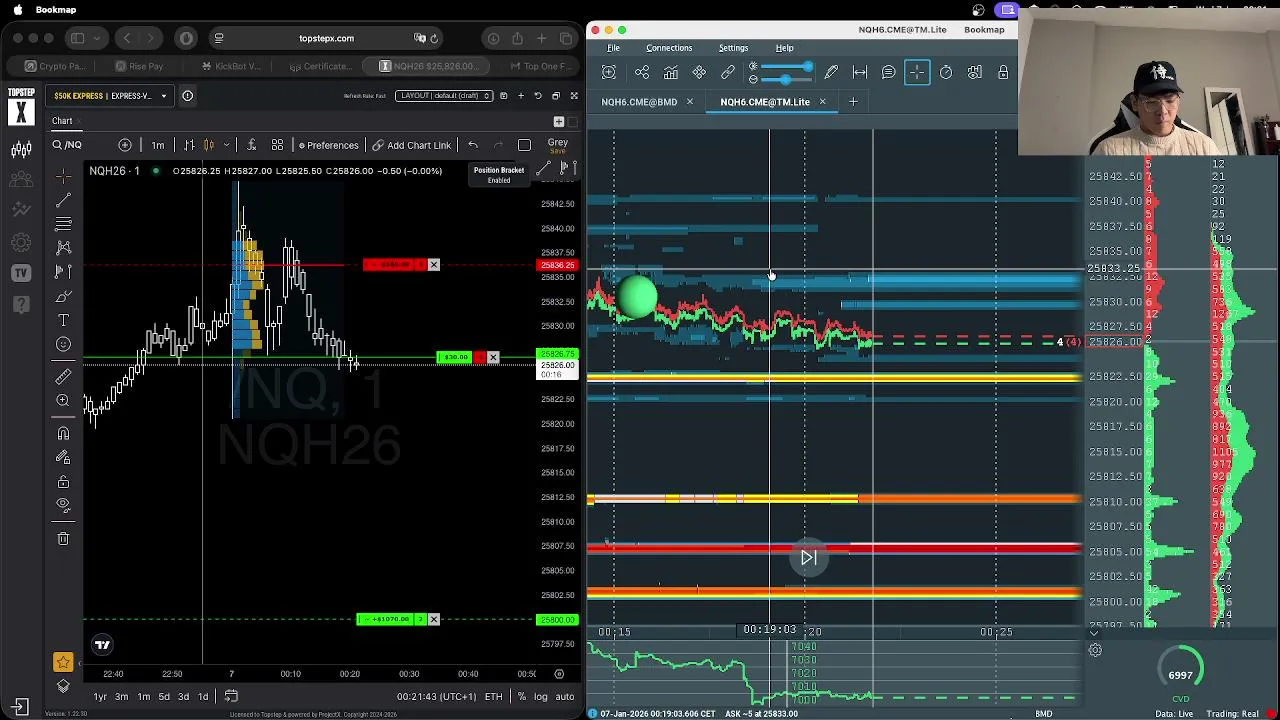The height and width of the screenshot is (720, 1280).
Task: Toggle the chart fullscreen square icon
Action: [x=524, y=145]
